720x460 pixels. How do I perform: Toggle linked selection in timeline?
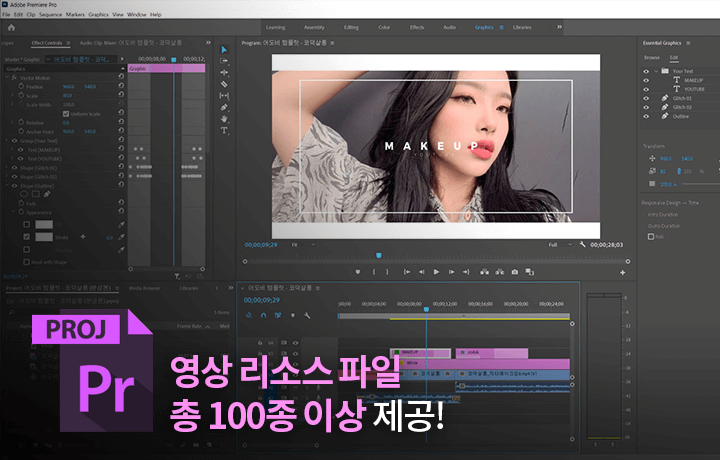(278, 315)
